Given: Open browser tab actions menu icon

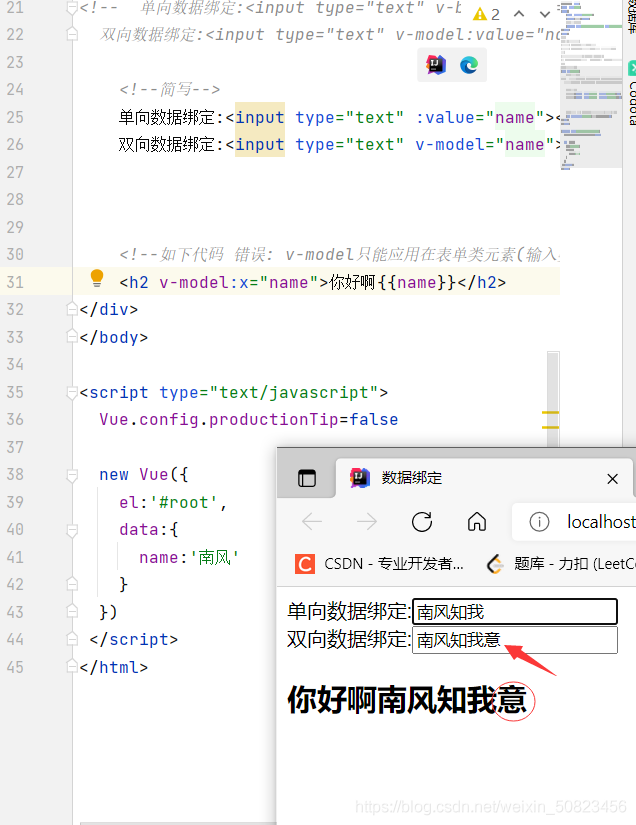Looking at the screenshot, I should [307, 479].
